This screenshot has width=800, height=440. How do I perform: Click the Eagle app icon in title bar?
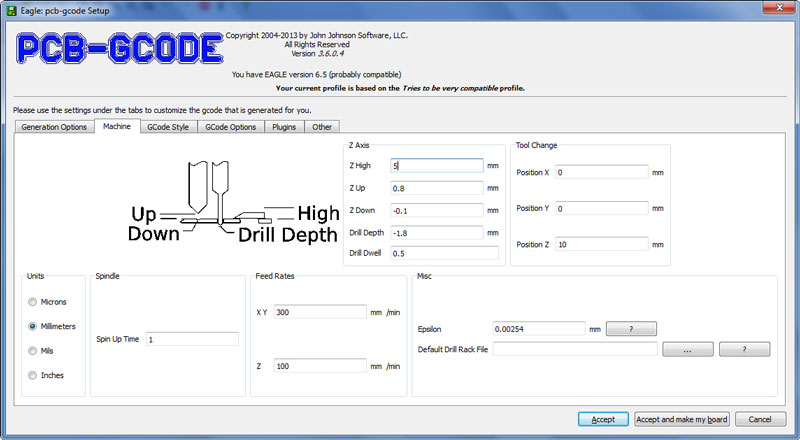pyautogui.click(x=11, y=10)
